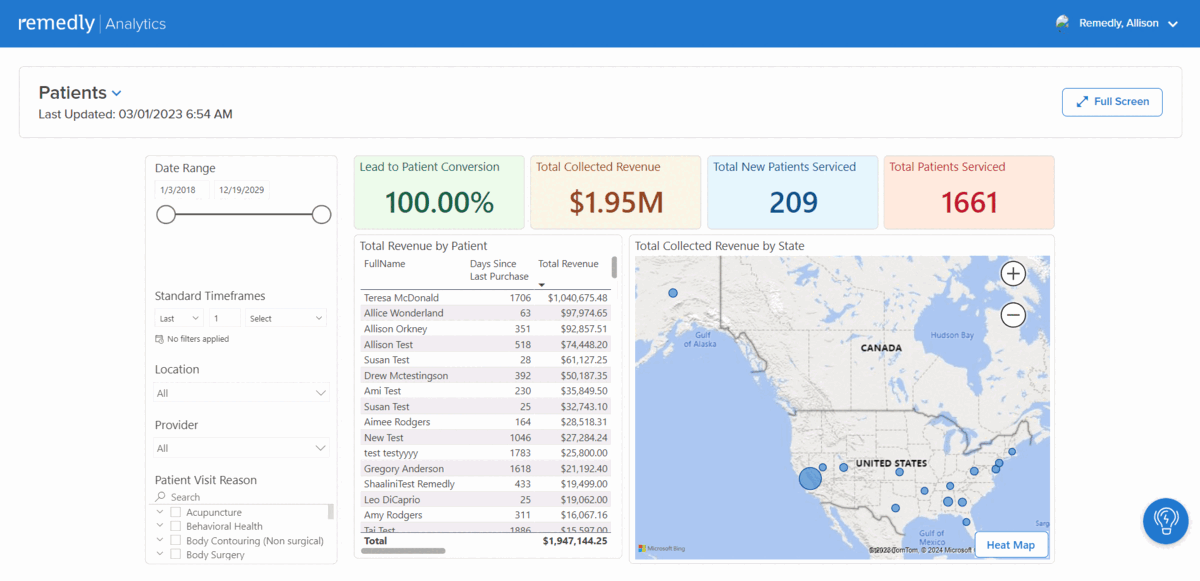Click the search magnifier in Patient Visit Reason
Viewport: 1200px width, 581px height.
click(x=160, y=497)
